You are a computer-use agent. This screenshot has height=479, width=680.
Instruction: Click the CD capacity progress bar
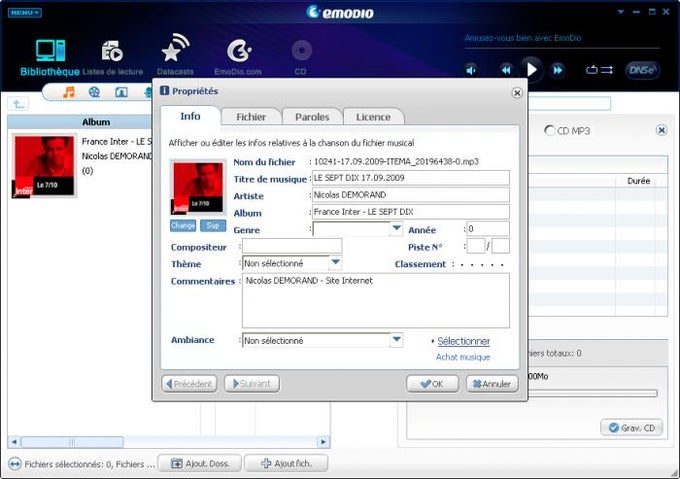point(592,393)
